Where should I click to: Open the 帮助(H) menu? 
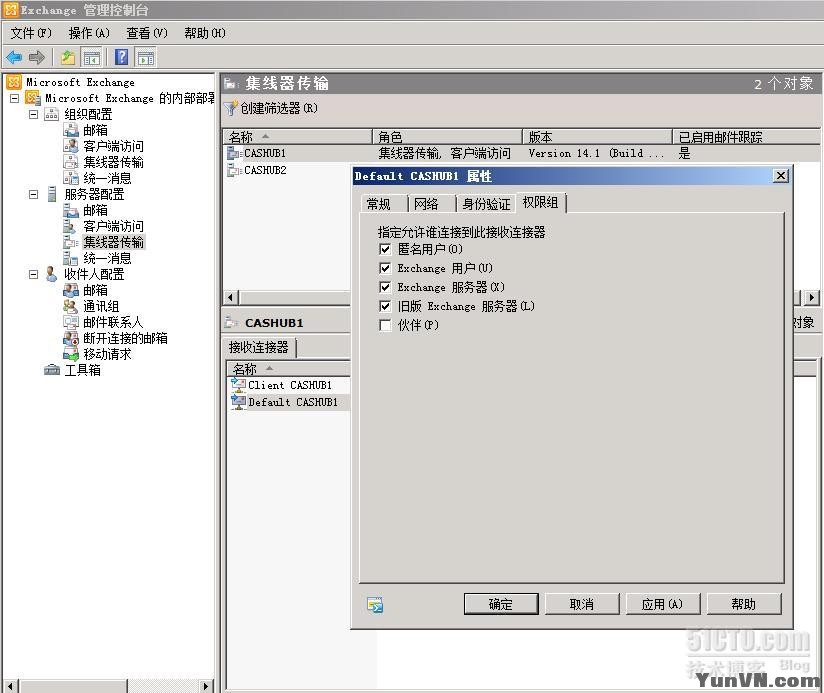tap(204, 33)
